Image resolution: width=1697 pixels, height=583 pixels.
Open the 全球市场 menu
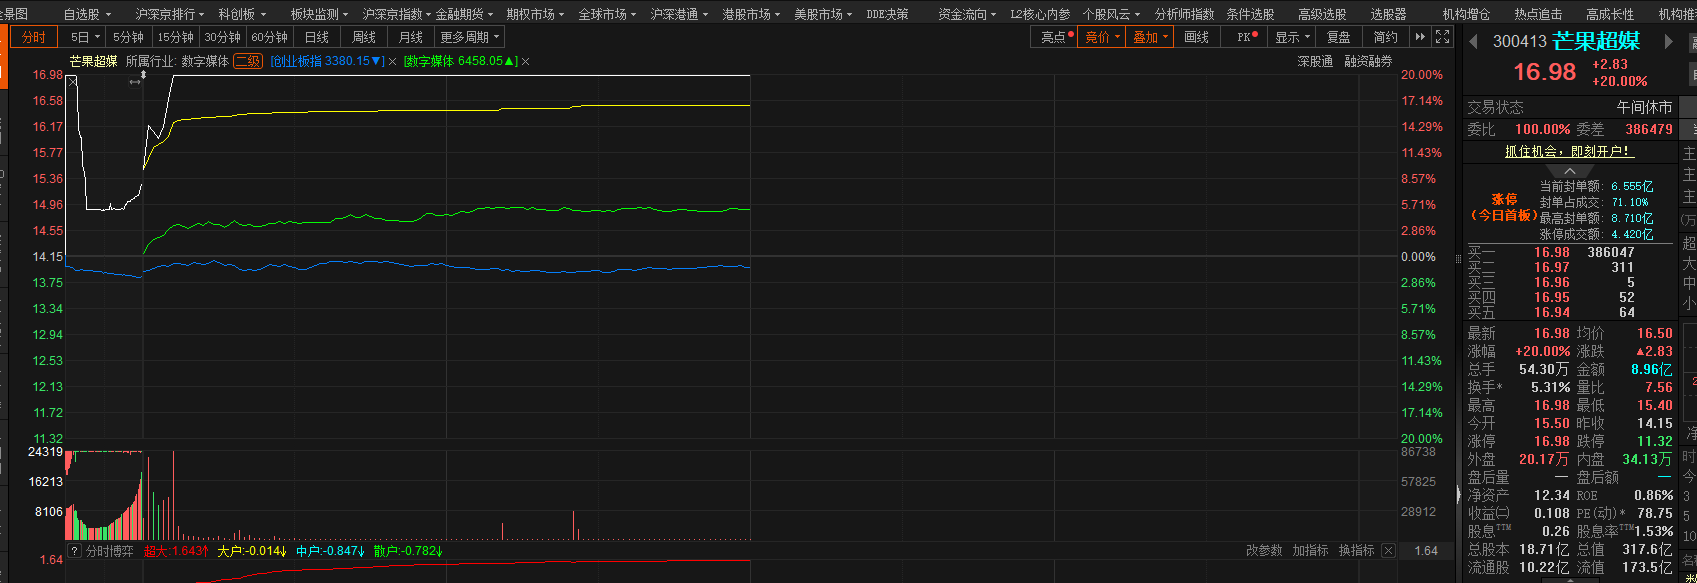tap(607, 14)
